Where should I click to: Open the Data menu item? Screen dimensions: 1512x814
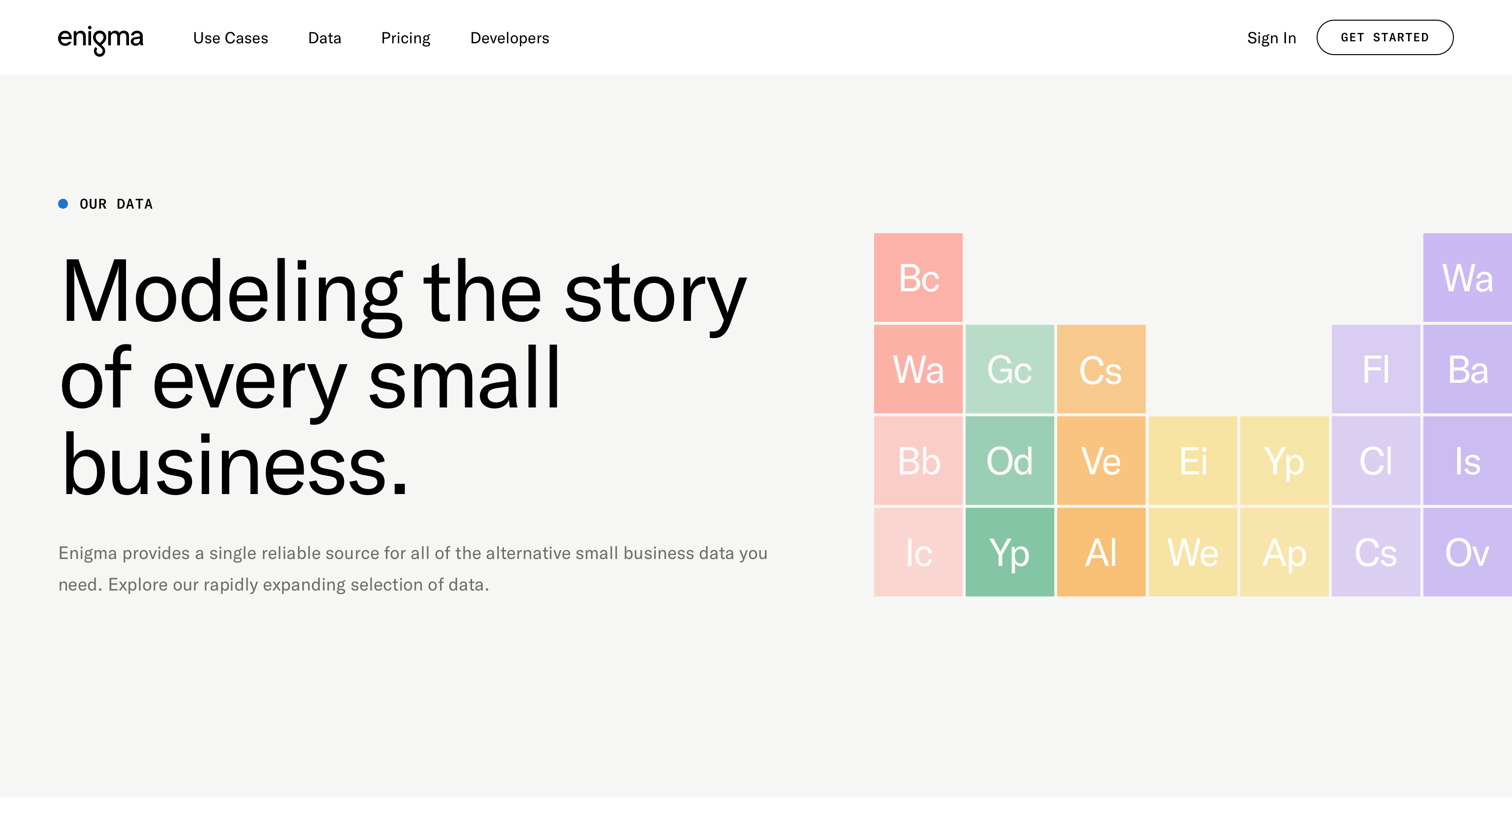325,38
